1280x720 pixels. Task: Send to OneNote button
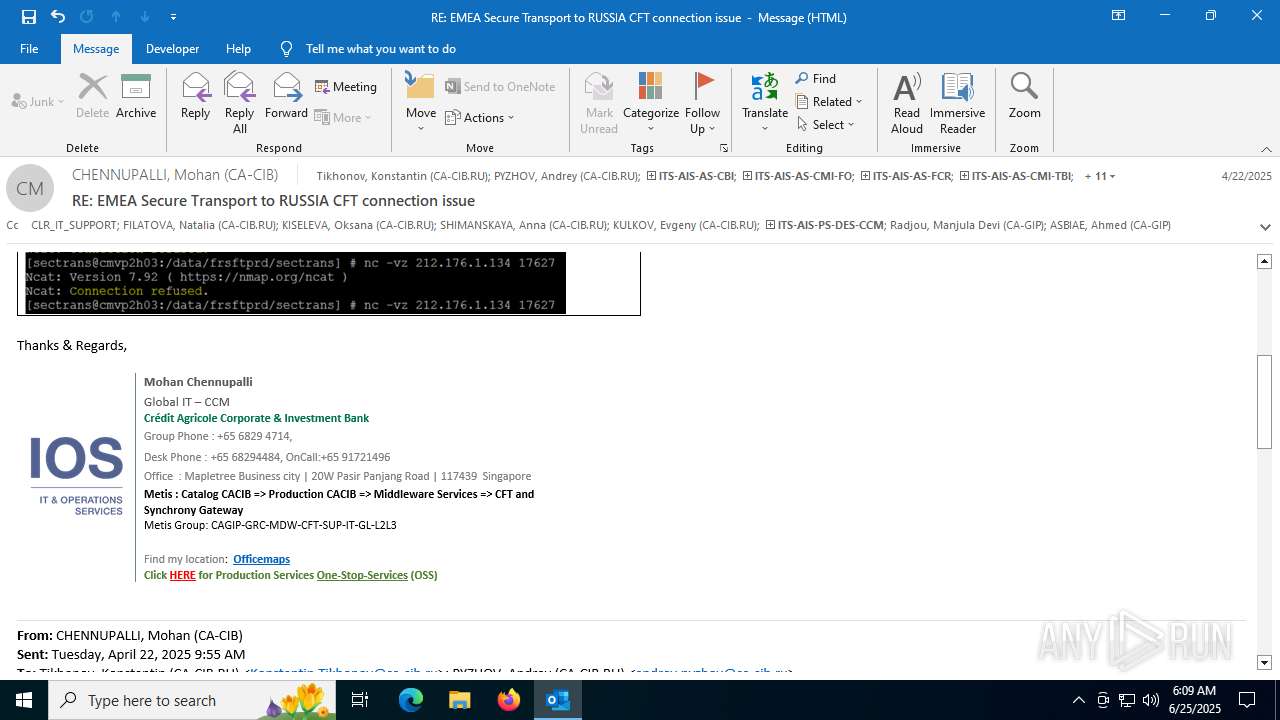click(x=500, y=87)
